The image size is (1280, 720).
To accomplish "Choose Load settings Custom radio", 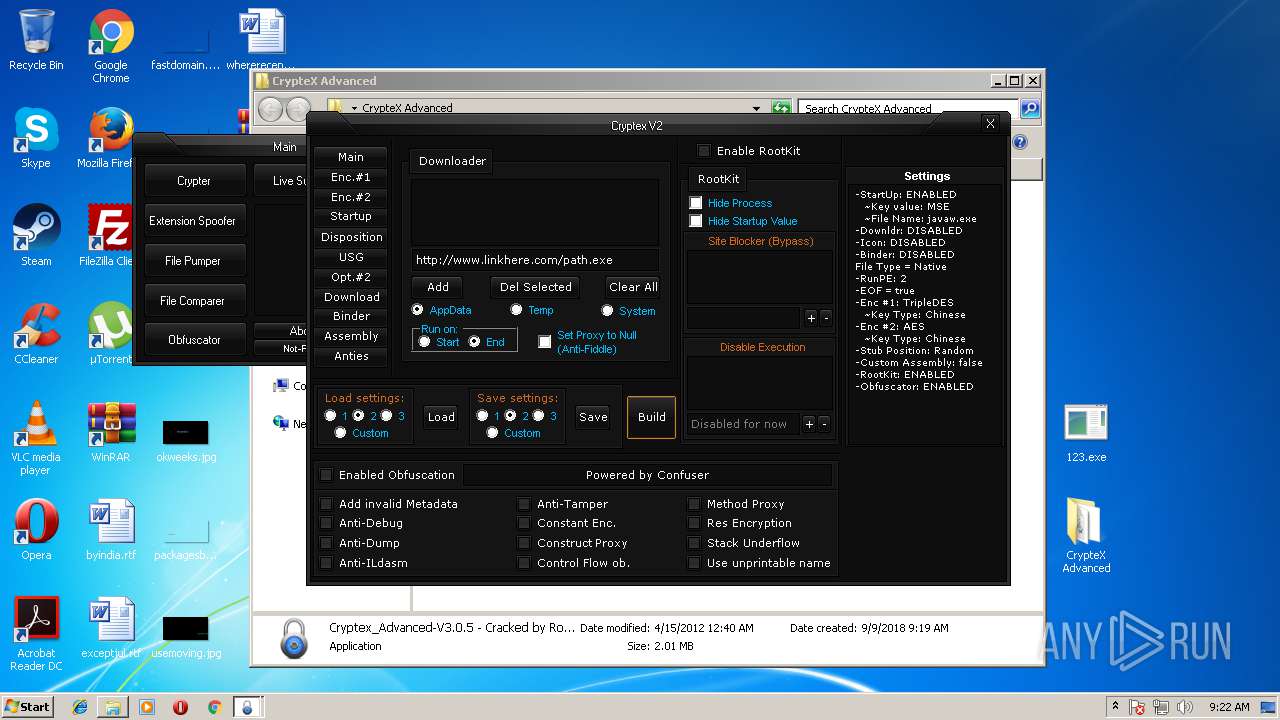I will click(341, 433).
